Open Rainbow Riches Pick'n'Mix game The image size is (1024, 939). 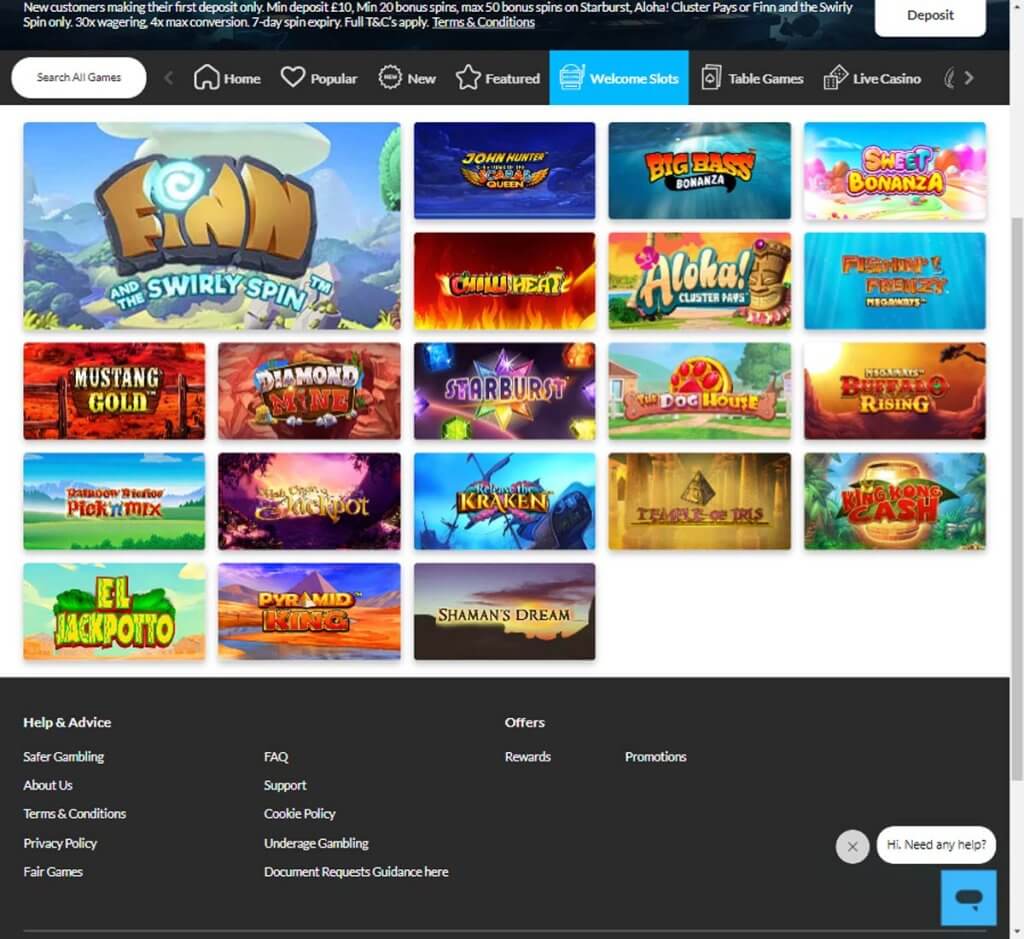click(114, 501)
